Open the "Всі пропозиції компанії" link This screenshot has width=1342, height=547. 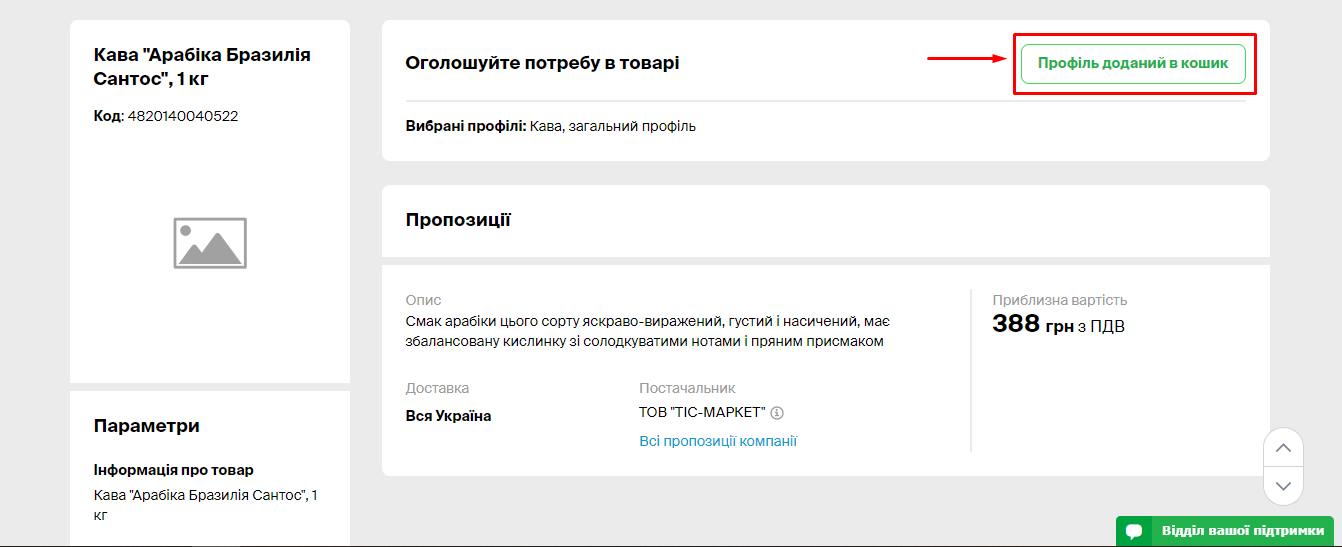718,441
